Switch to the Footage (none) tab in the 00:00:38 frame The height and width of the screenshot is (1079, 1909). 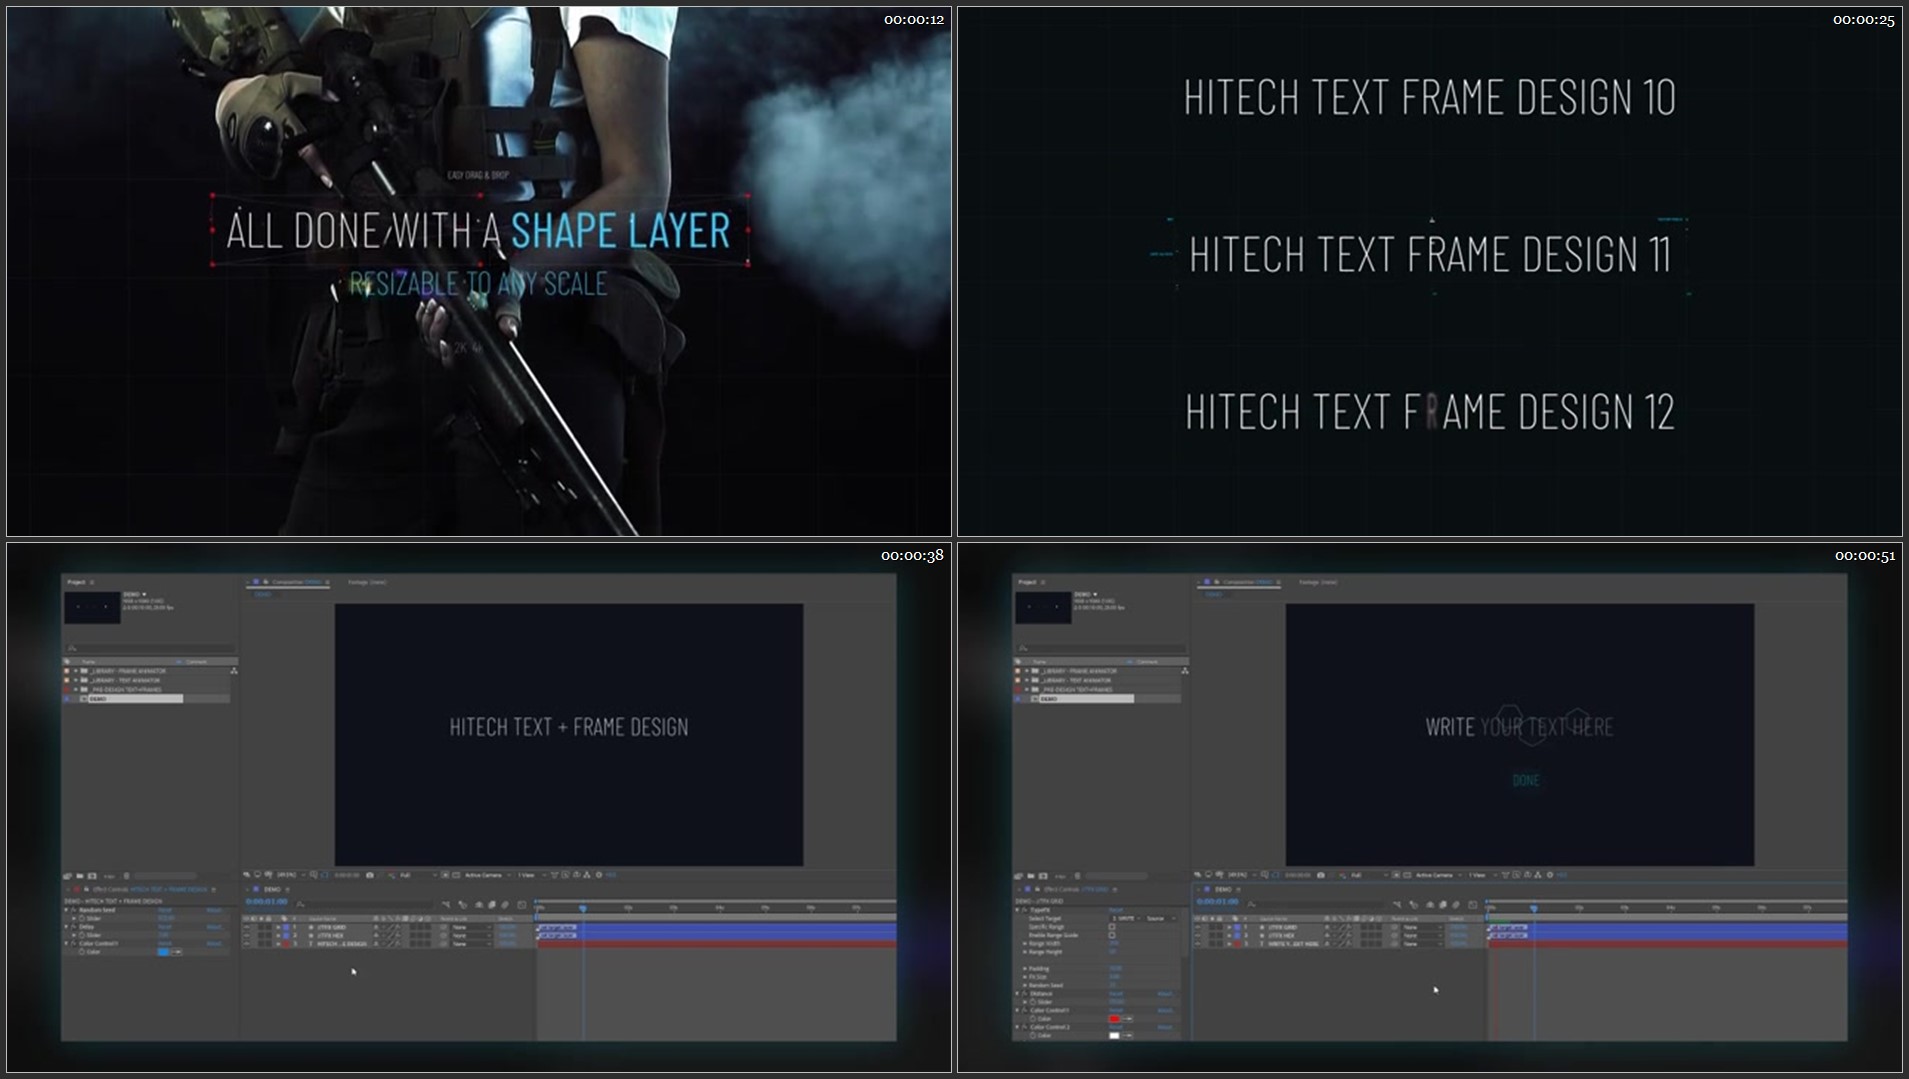click(366, 582)
